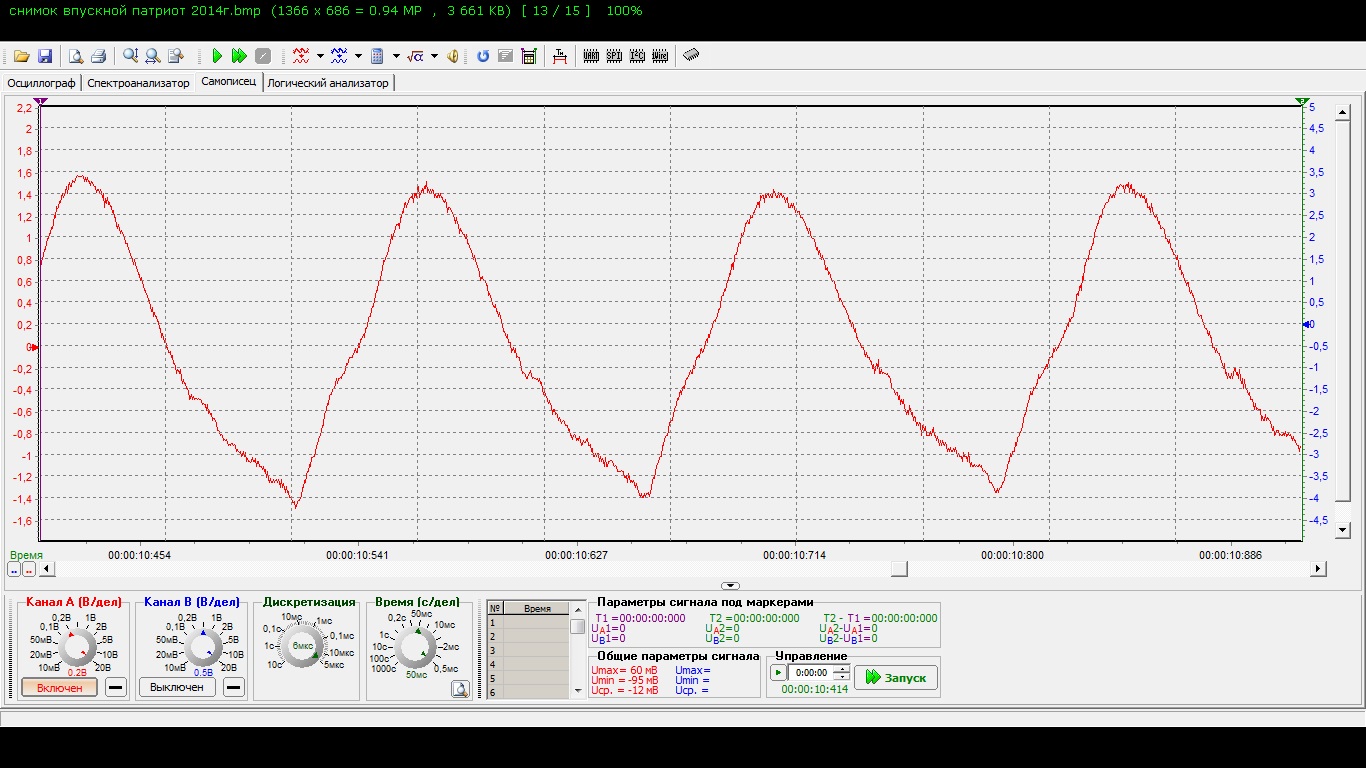The height and width of the screenshot is (768, 1366).
Task: Select the SPI decoder icon
Action: [x=614, y=56]
